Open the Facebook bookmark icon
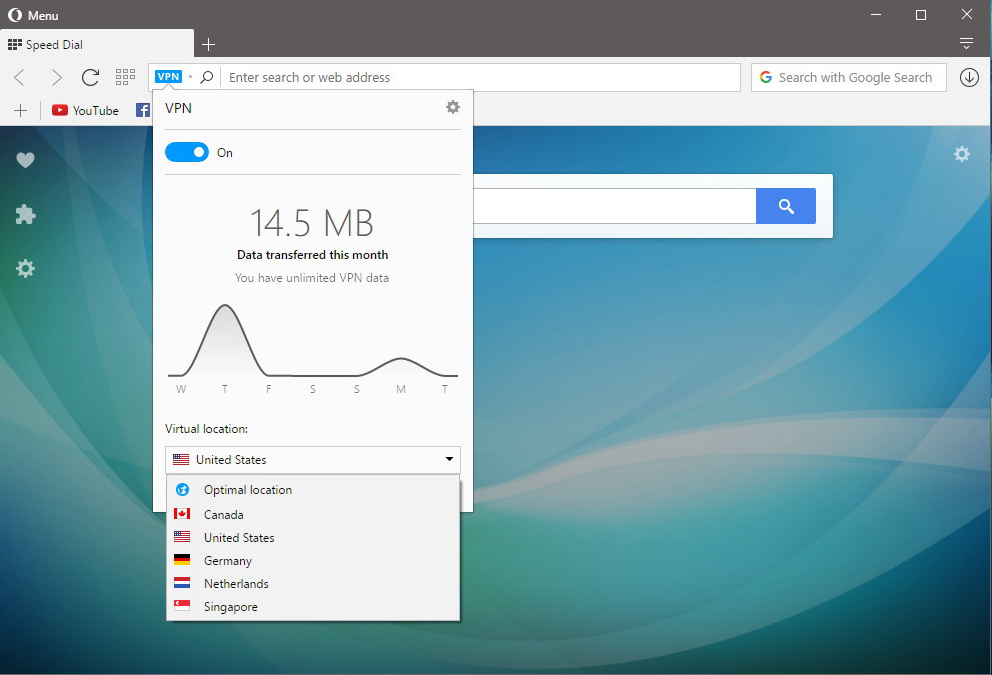The width and height of the screenshot is (992, 675). [x=143, y=110]
